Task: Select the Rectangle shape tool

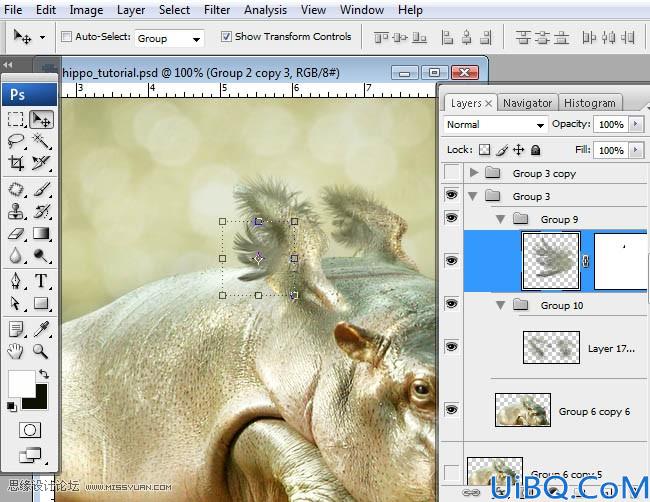Action: (41, 303)
